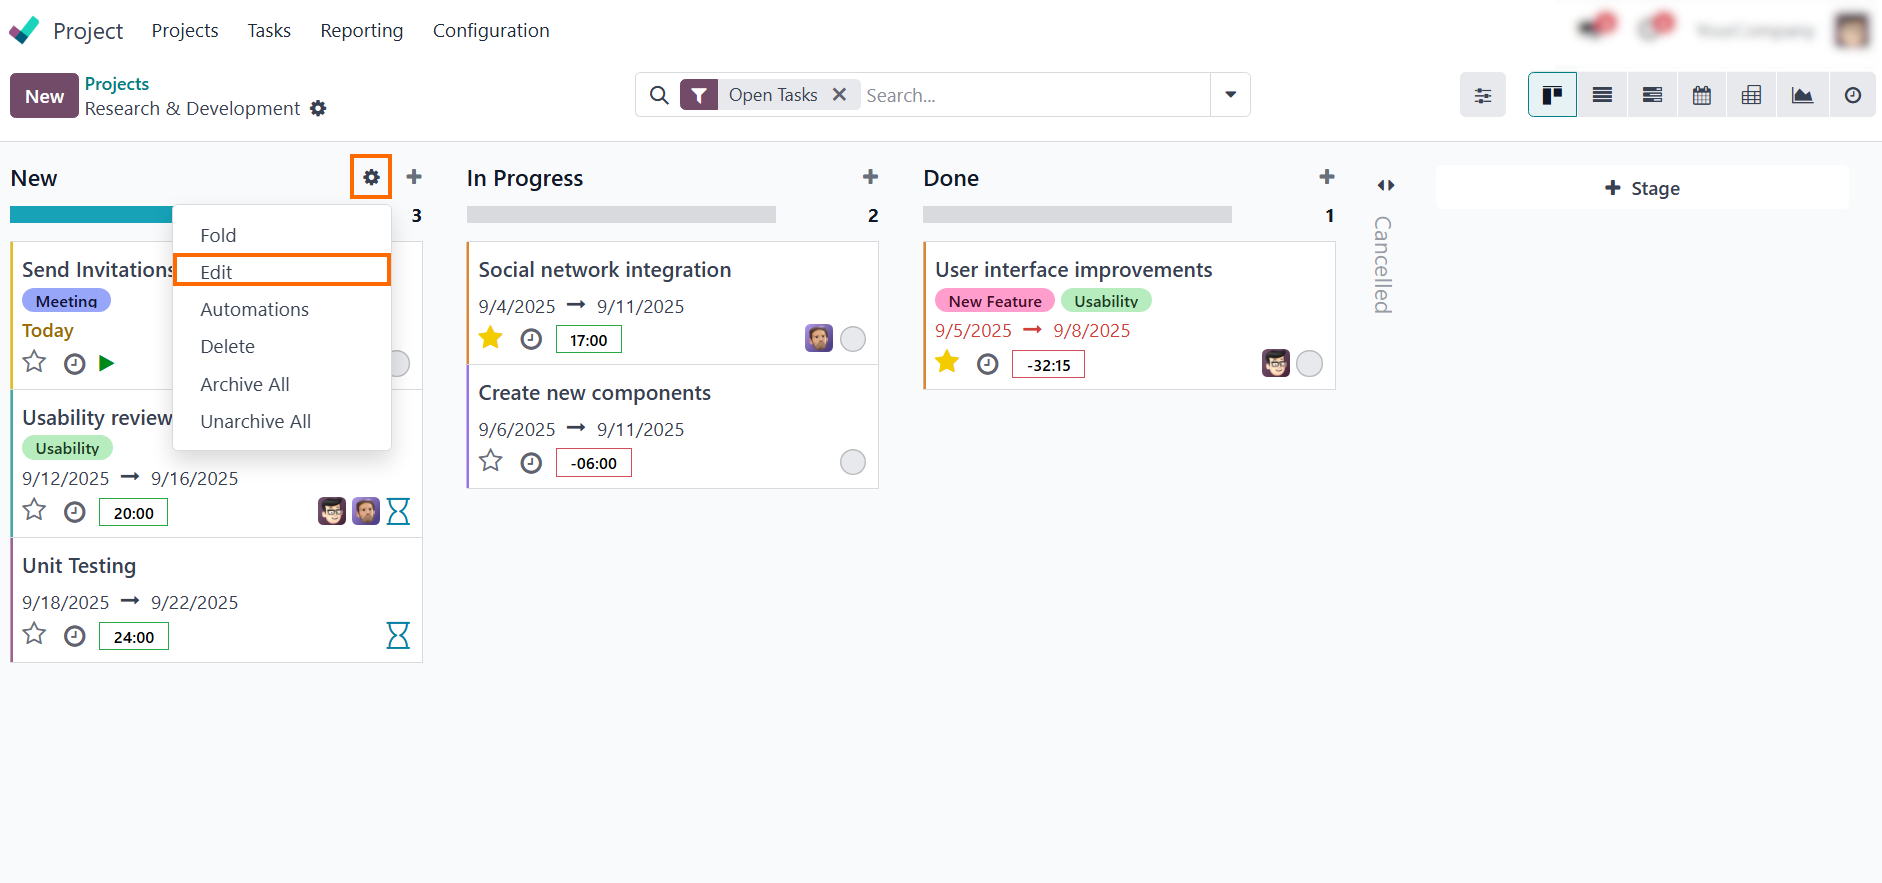Switch to the list view
The width and height of the screenshot is (1882, 883).
click(1602, 95)
